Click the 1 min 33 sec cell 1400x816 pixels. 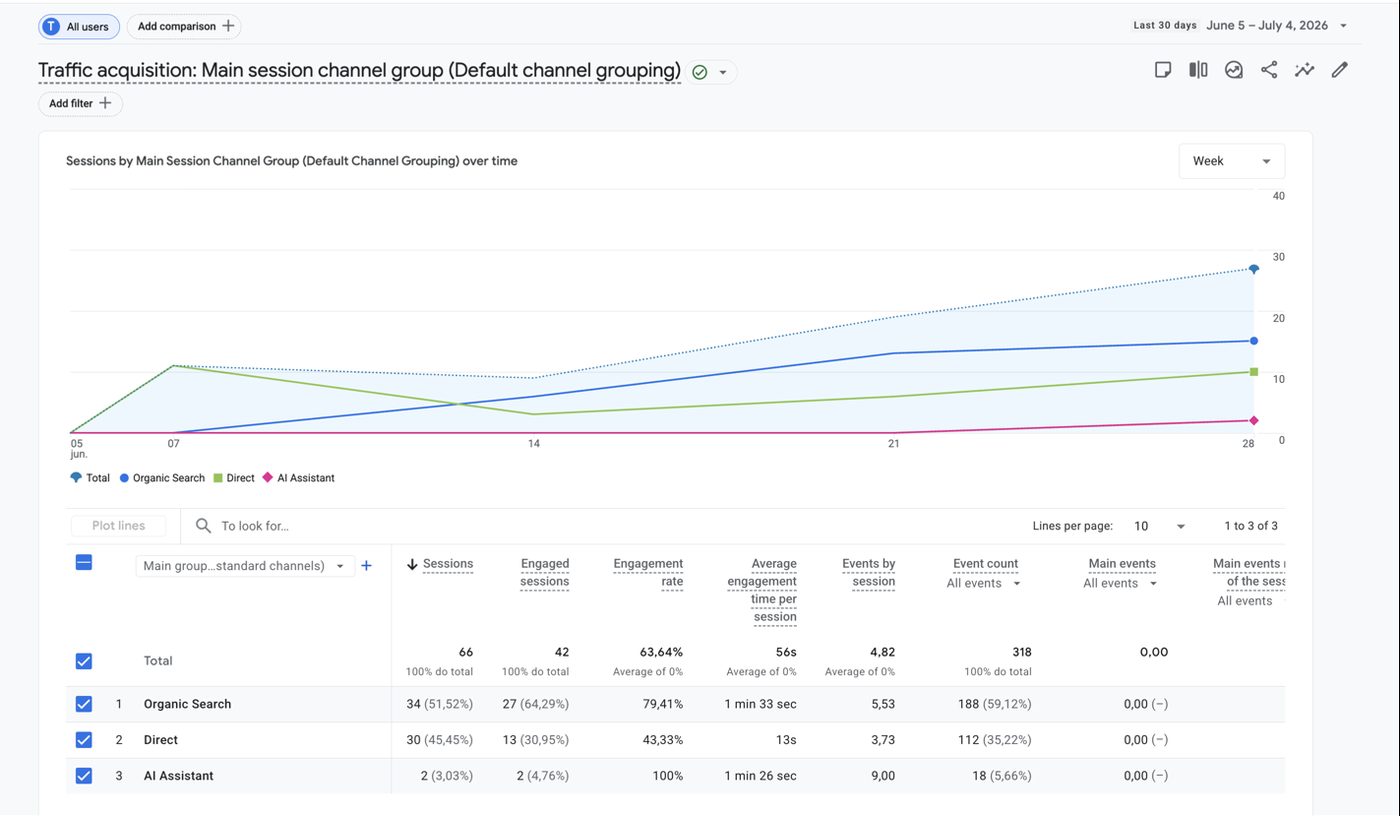click(761, 704)
